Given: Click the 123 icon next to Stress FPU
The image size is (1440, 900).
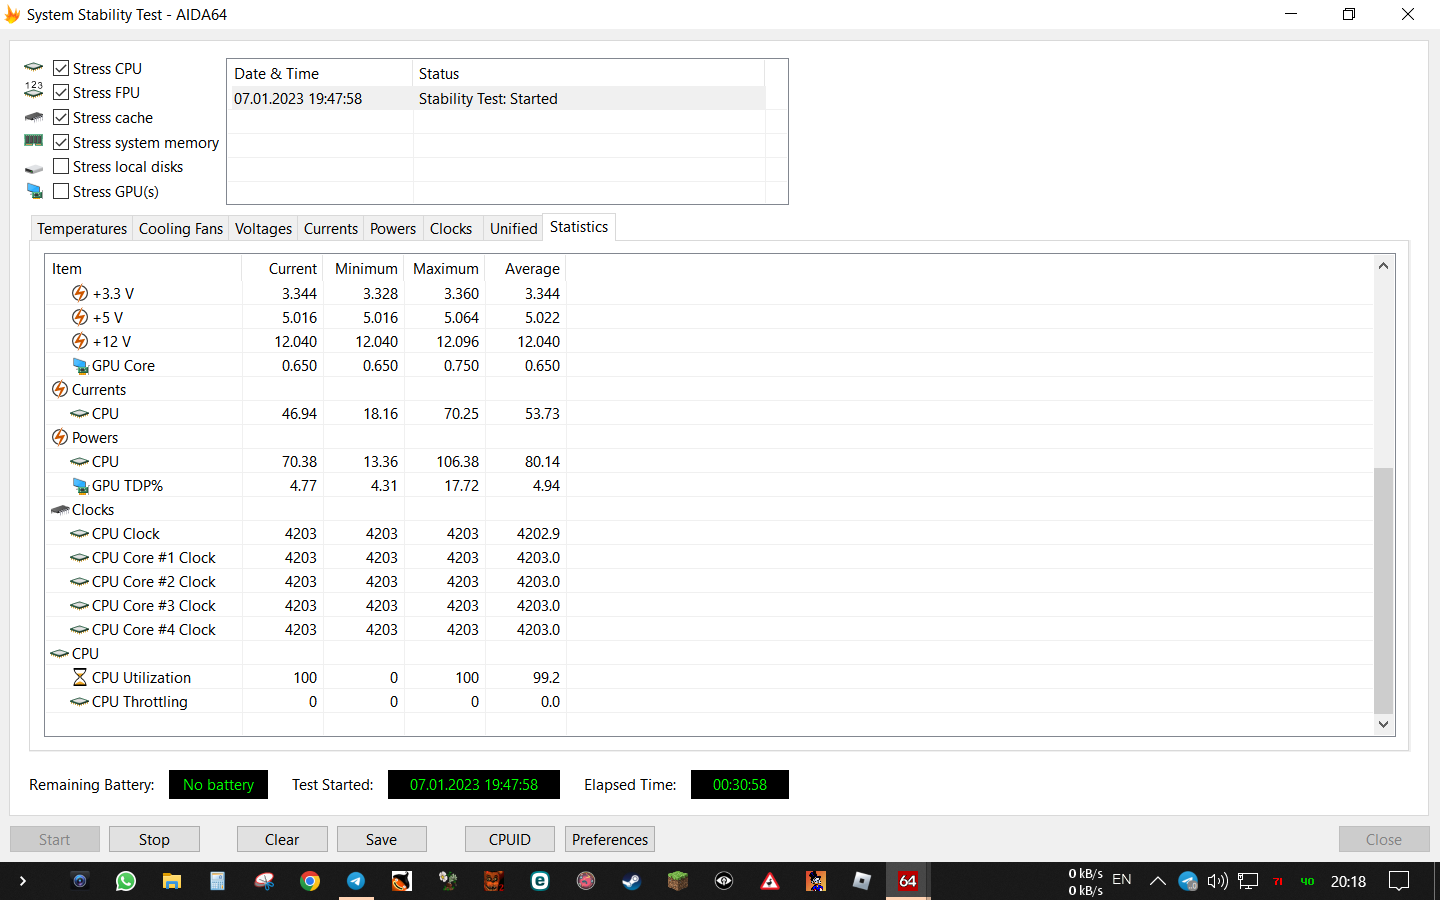Looking at the screenshot, I should pyautogui.click(x=34, y=90).
